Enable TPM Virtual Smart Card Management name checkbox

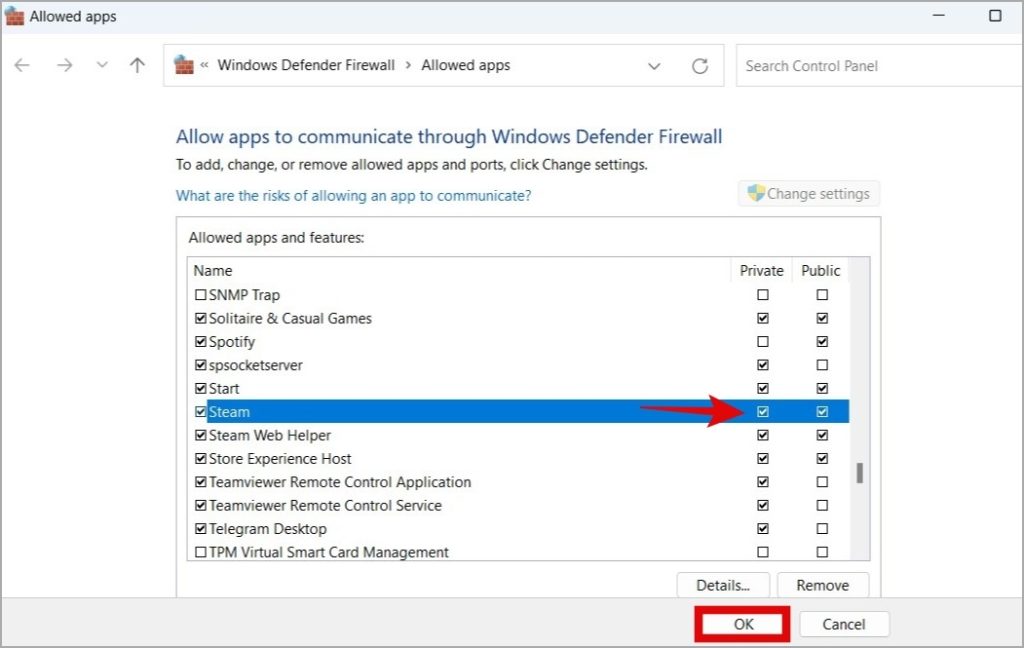(x=200, y=552)
